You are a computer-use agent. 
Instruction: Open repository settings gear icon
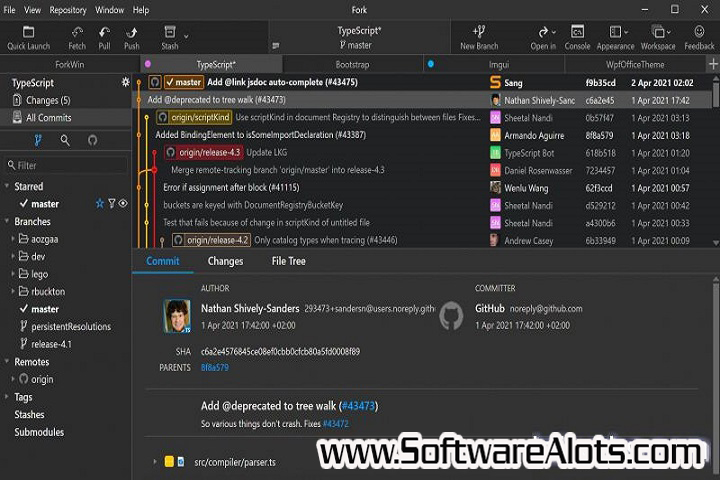125,82
